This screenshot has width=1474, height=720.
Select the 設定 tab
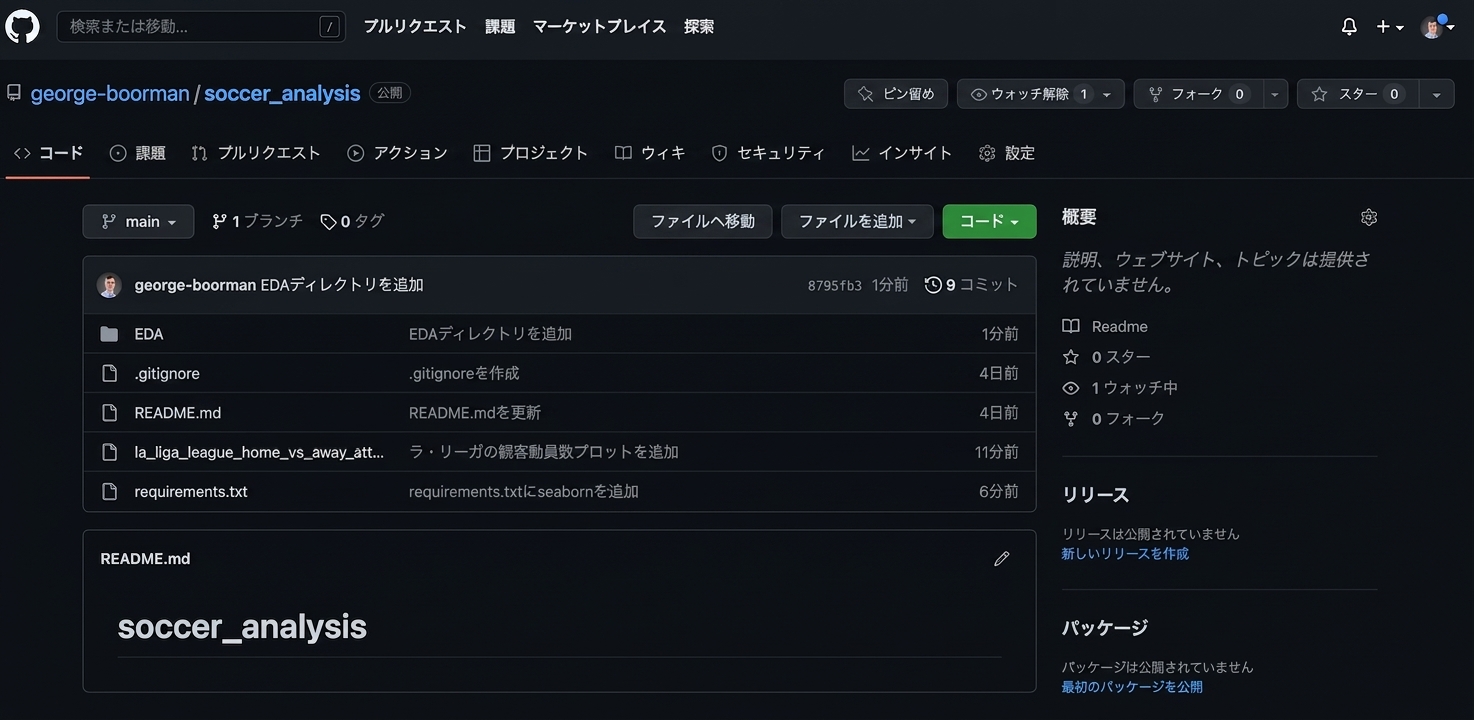[1007, 153]
